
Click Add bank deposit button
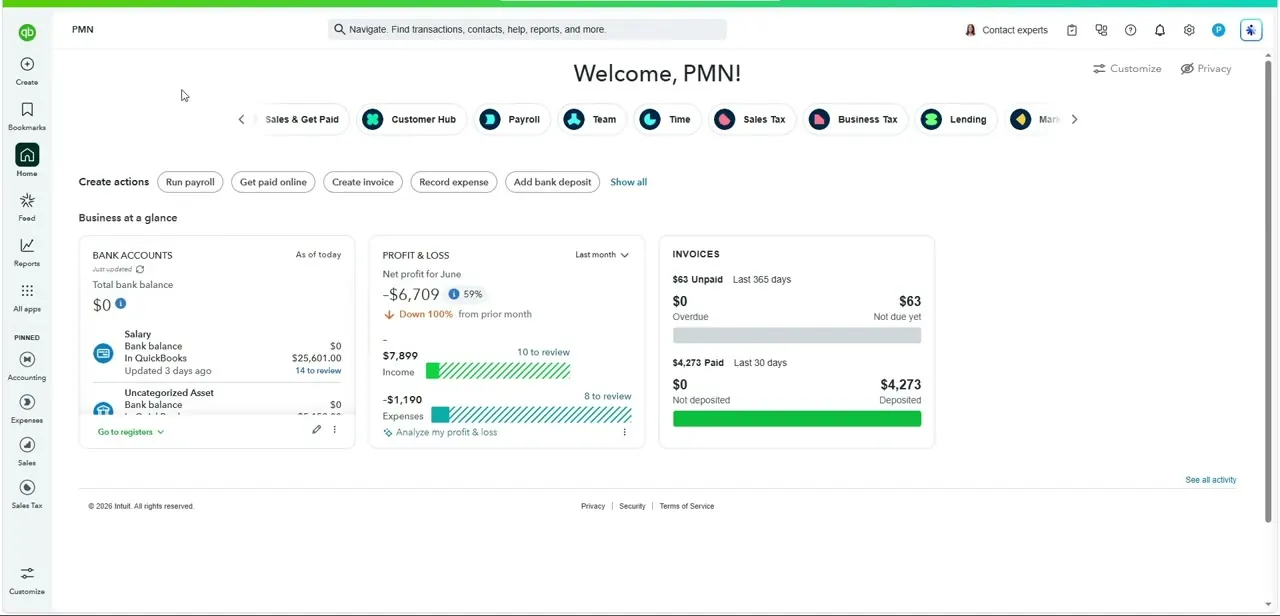click(x=552, y=182)
